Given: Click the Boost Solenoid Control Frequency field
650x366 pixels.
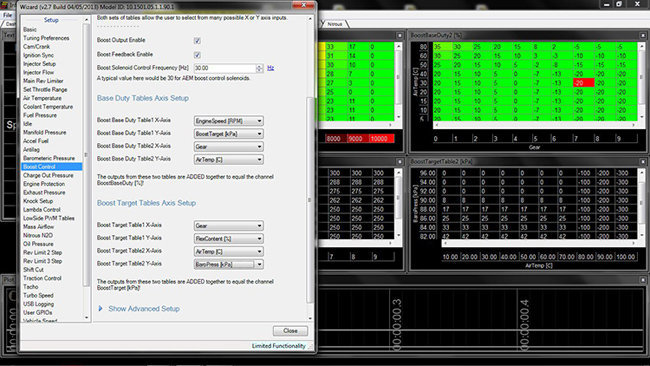Looking at the screenshot, I should pos(225,68).
